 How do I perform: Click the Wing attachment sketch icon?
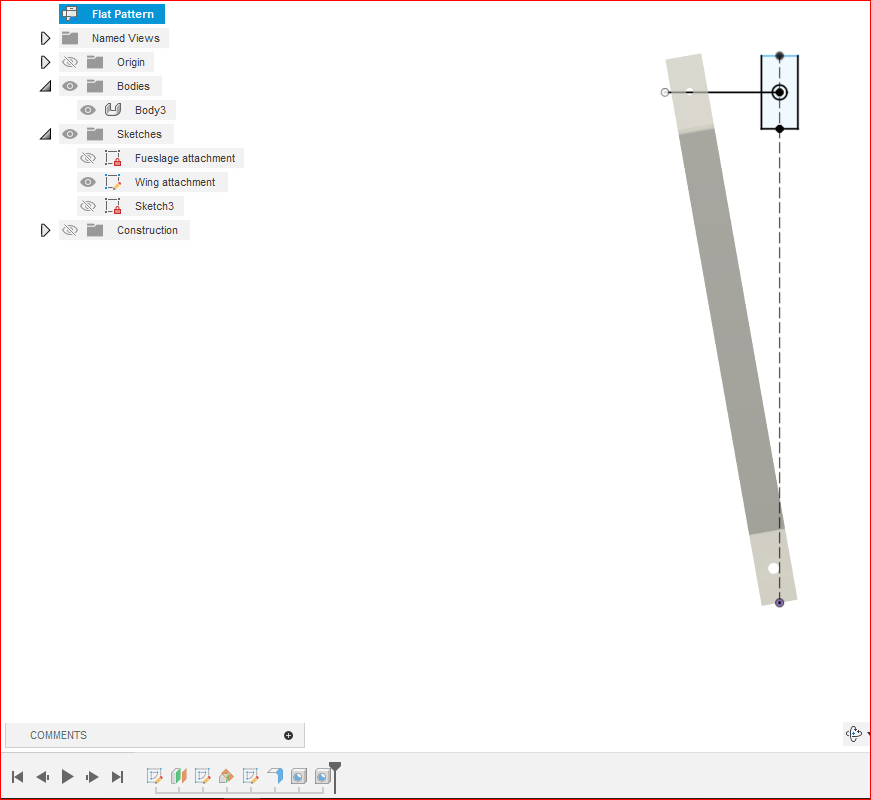point(112,182)
